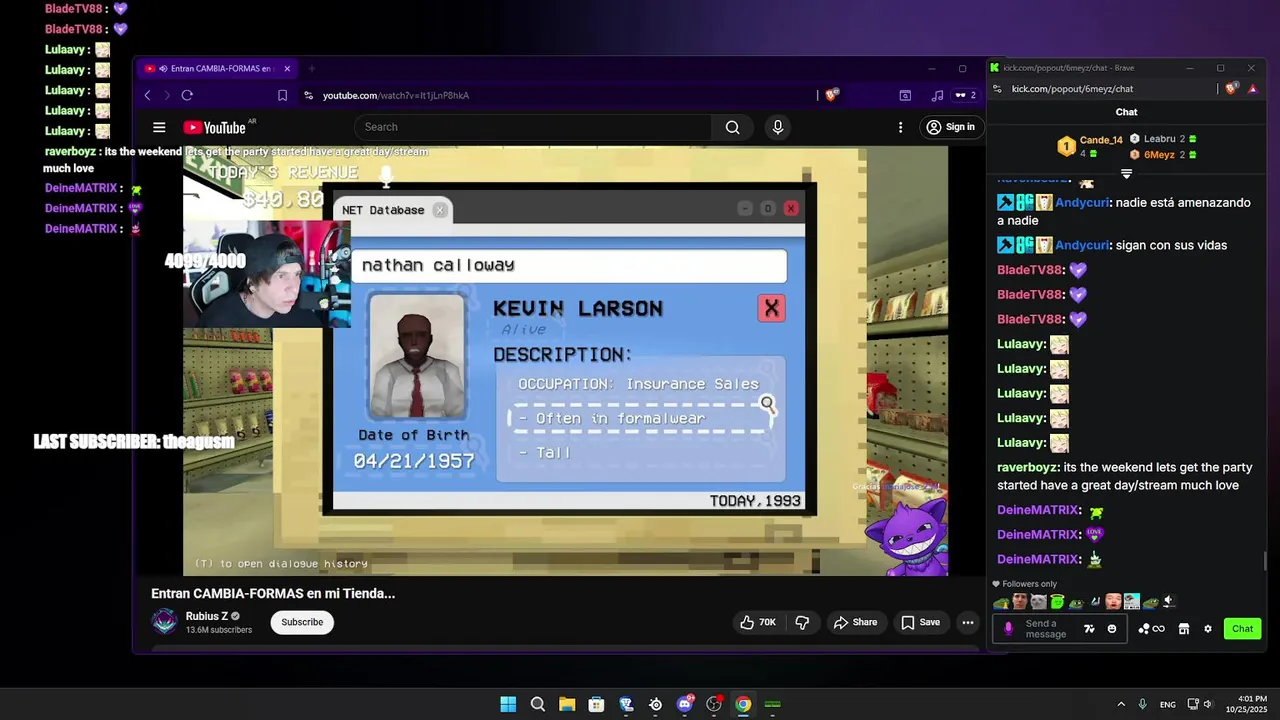
Task: Open the browser music note playlist icon
Action: 937,95
